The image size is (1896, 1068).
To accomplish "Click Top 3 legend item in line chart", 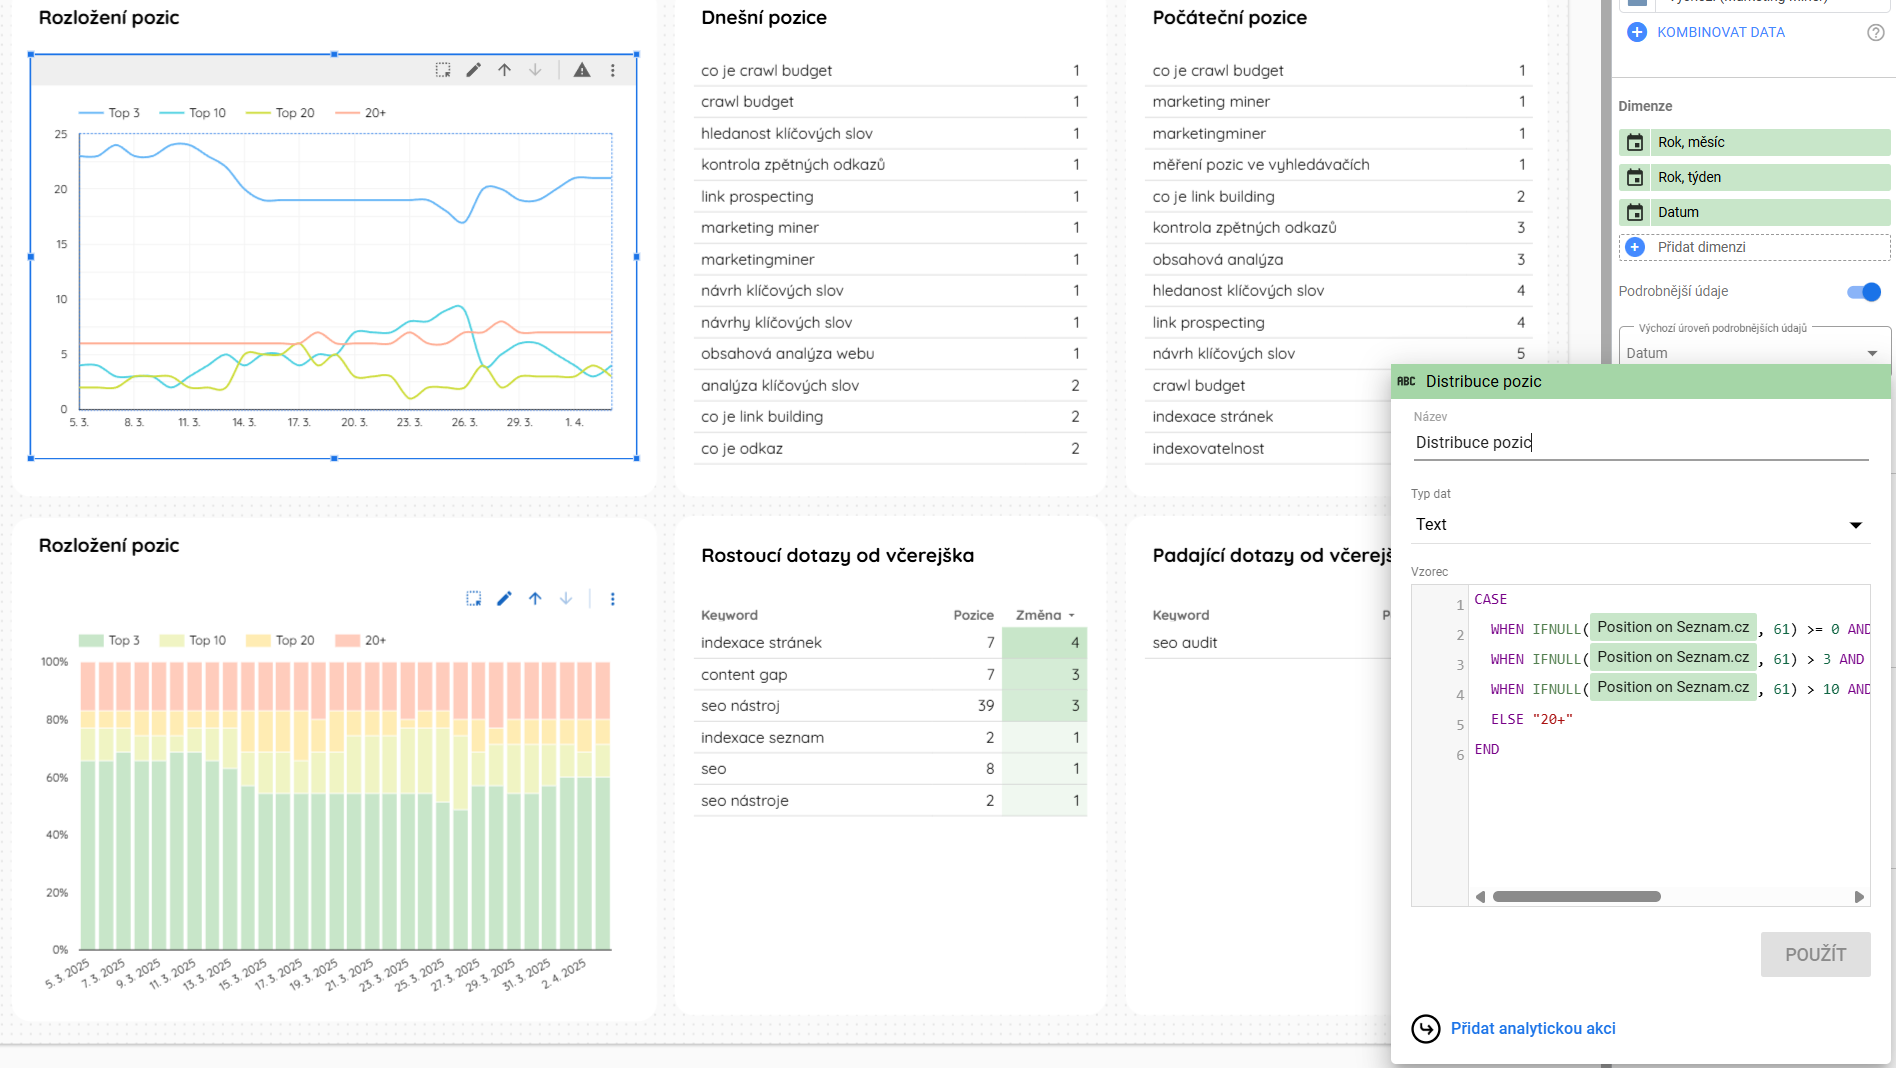I will click(x=110, y=113).
